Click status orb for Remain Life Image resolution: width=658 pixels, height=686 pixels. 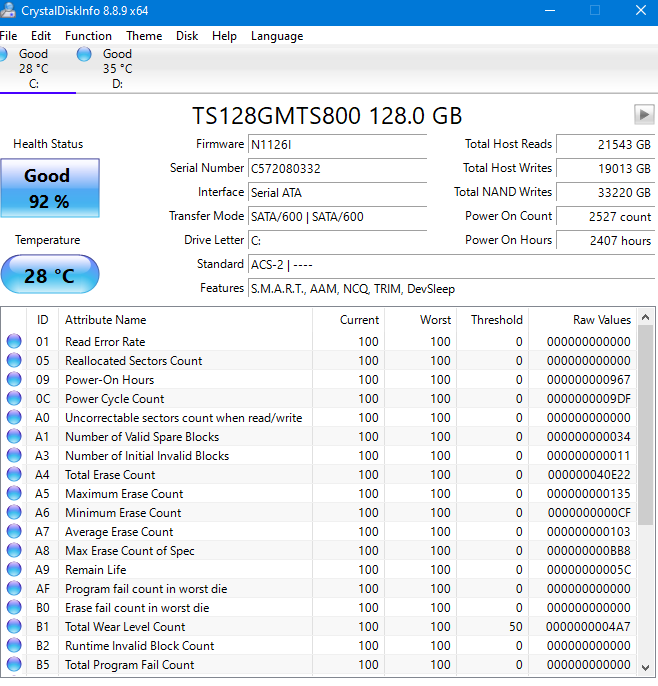tap(14, 570)
